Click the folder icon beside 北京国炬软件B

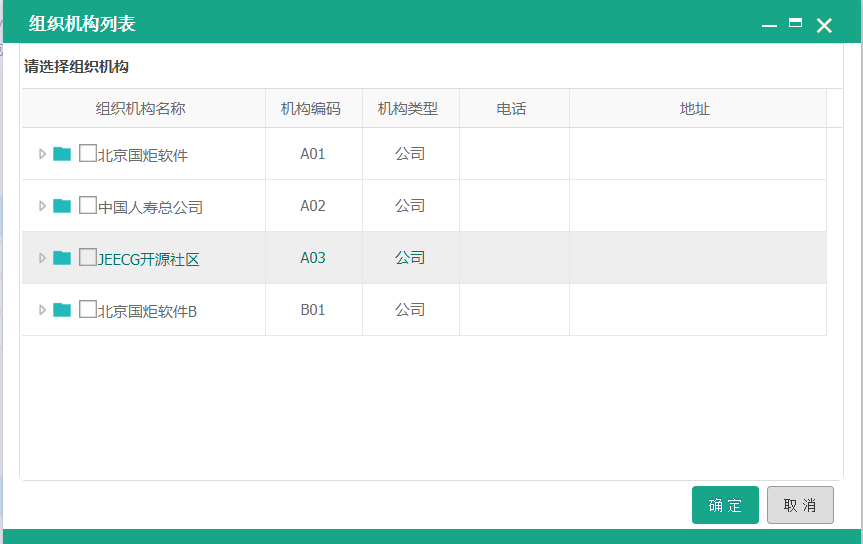[x=62, y=310]
